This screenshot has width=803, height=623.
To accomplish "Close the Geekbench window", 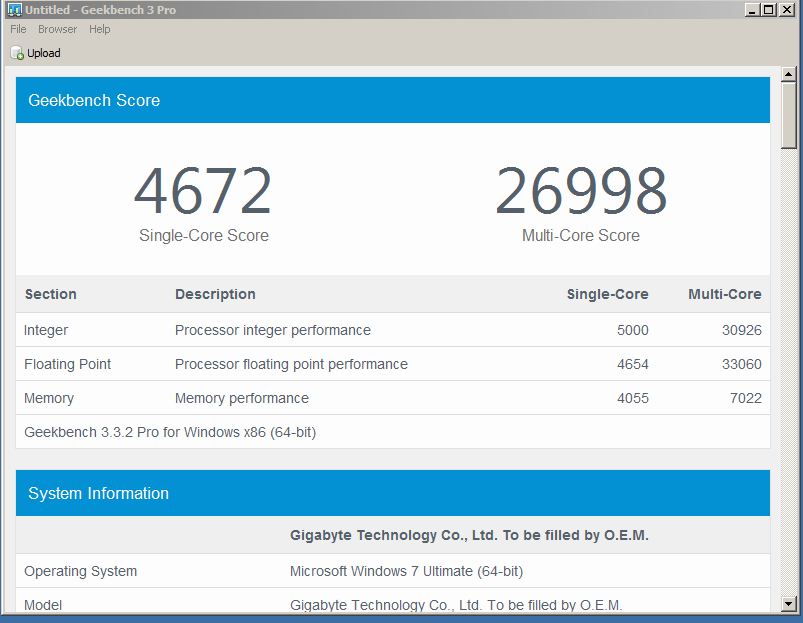I will [x=787, y=10].
